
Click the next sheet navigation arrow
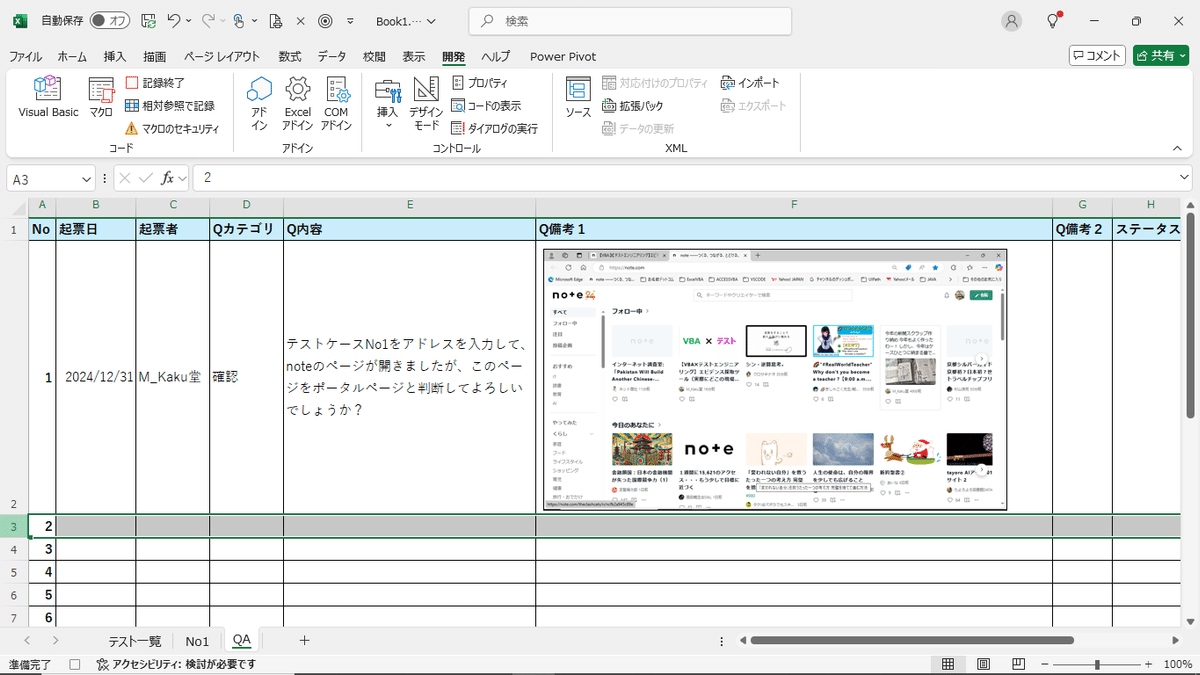pyautogui.click(x=56, y=640)
